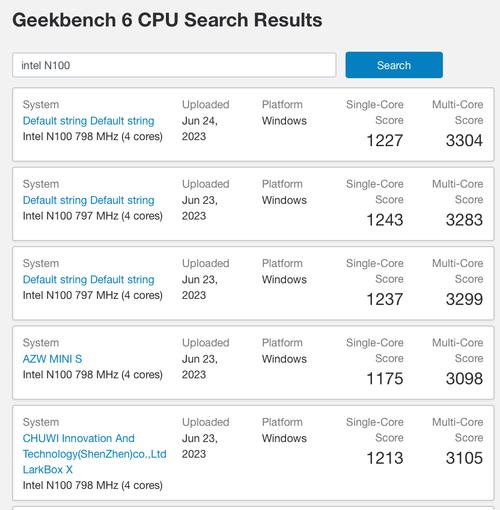This screenshot has width=500, height=510.
Task: Click the Geekbench 6 CPU Search Results heading
Action: point(167,20)
